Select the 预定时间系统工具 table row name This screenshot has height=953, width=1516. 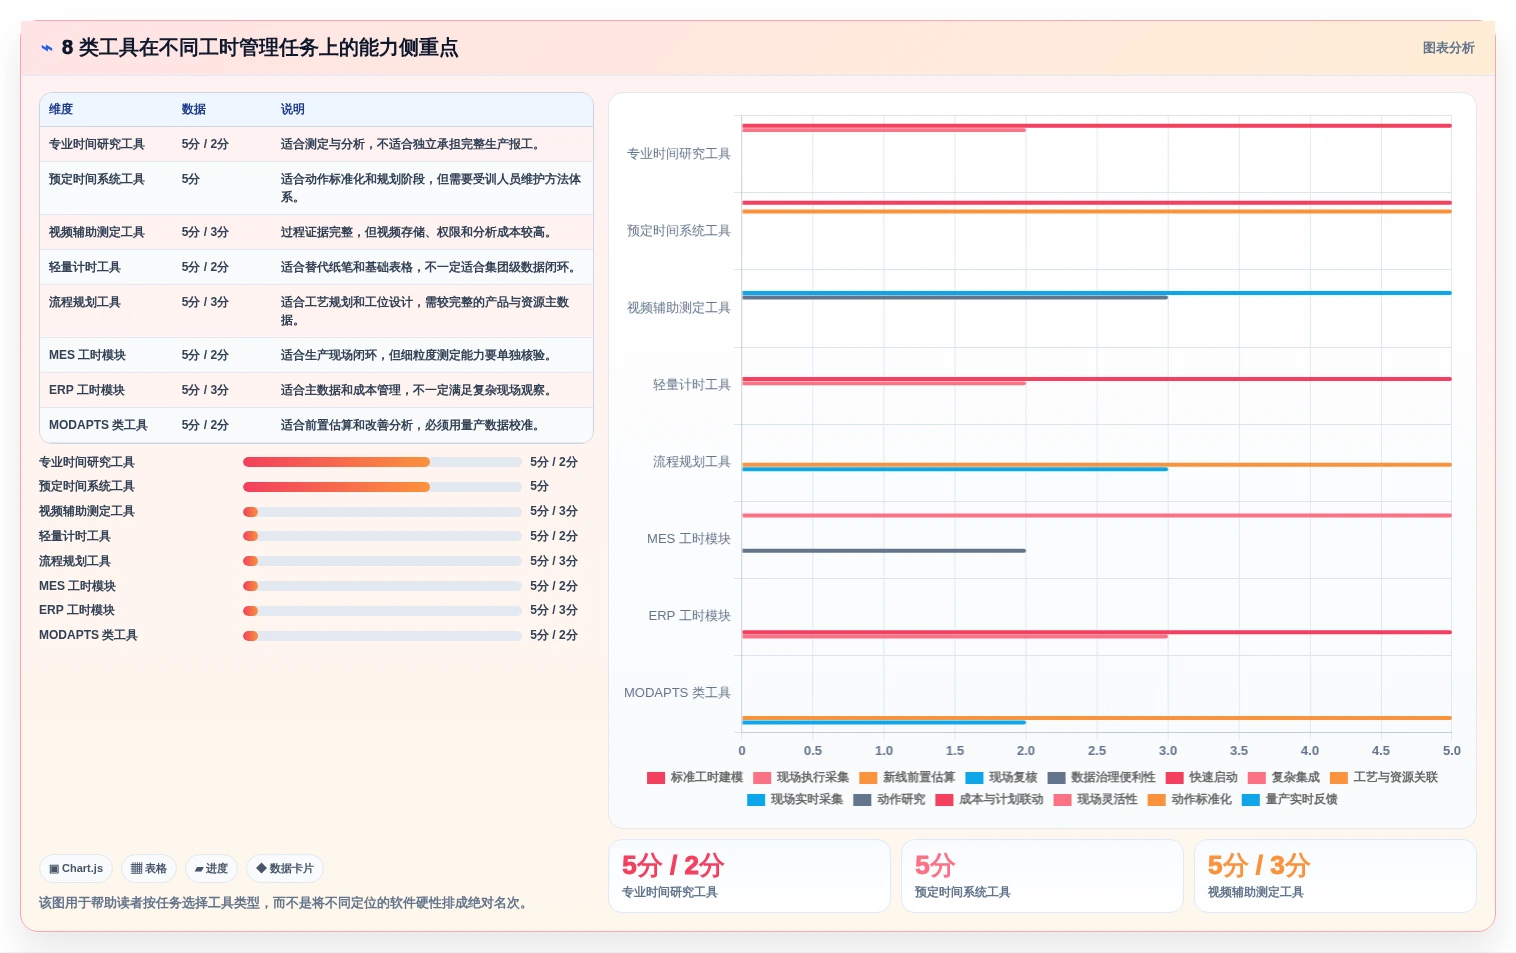tap(97, 179)
